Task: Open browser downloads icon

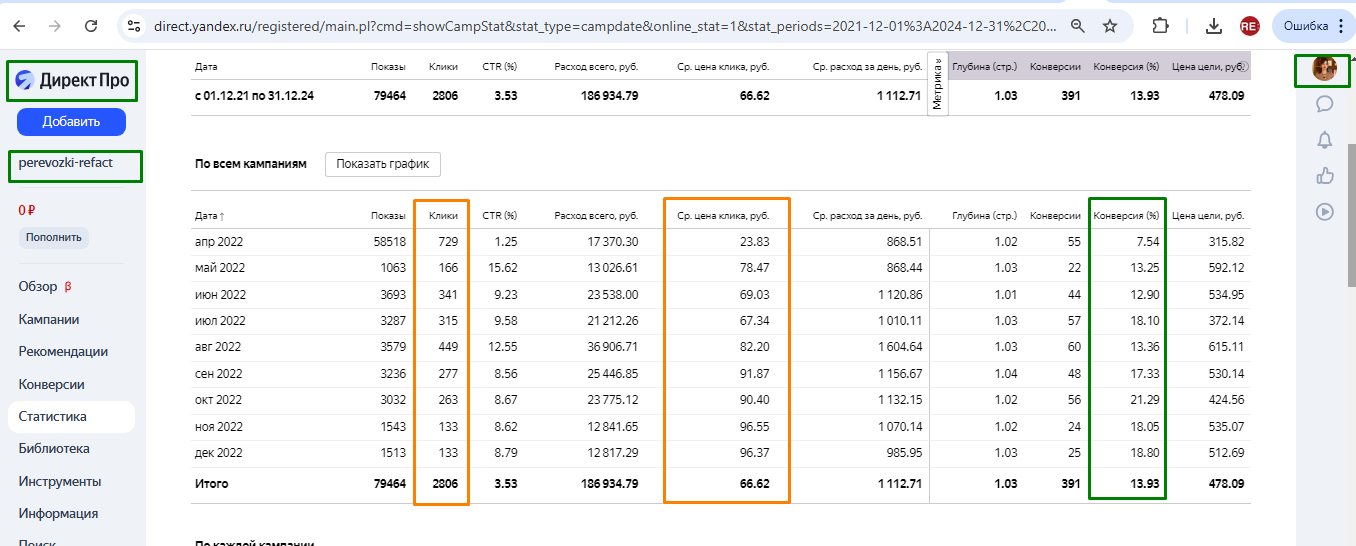Action: [1214, 25]
